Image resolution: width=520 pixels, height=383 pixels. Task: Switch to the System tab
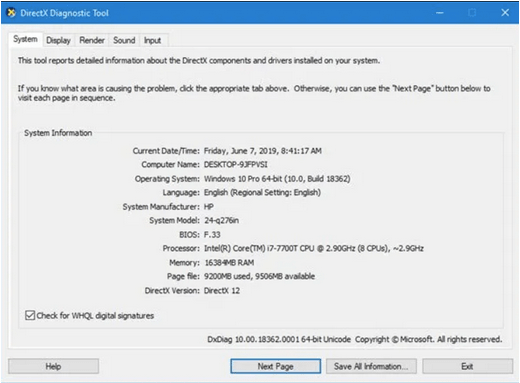[x=25, y=39]
